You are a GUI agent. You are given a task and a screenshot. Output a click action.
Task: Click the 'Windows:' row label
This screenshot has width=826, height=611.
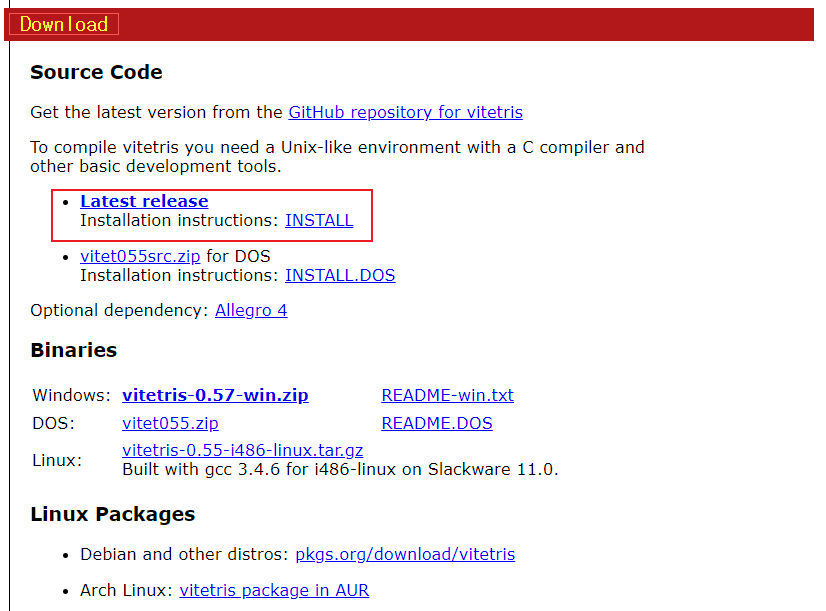point(72,395)
